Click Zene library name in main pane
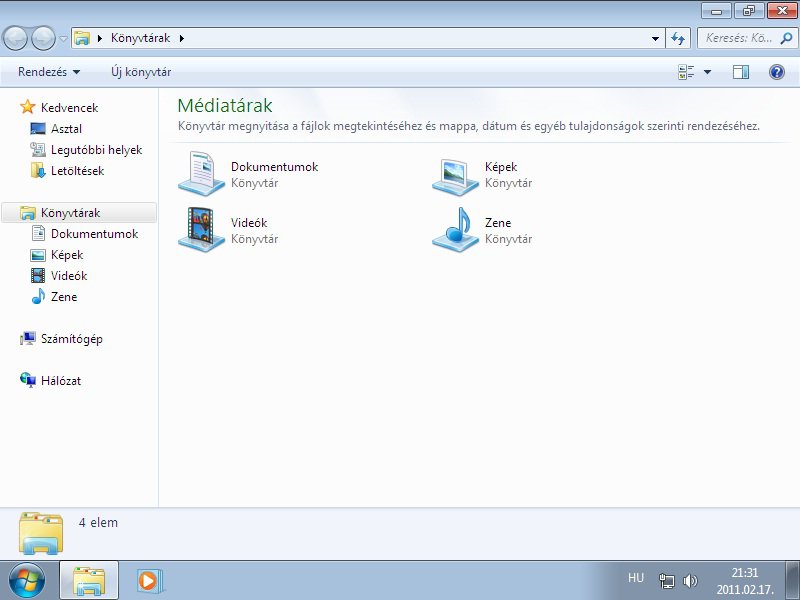800x600 pixels. [498, 223]
